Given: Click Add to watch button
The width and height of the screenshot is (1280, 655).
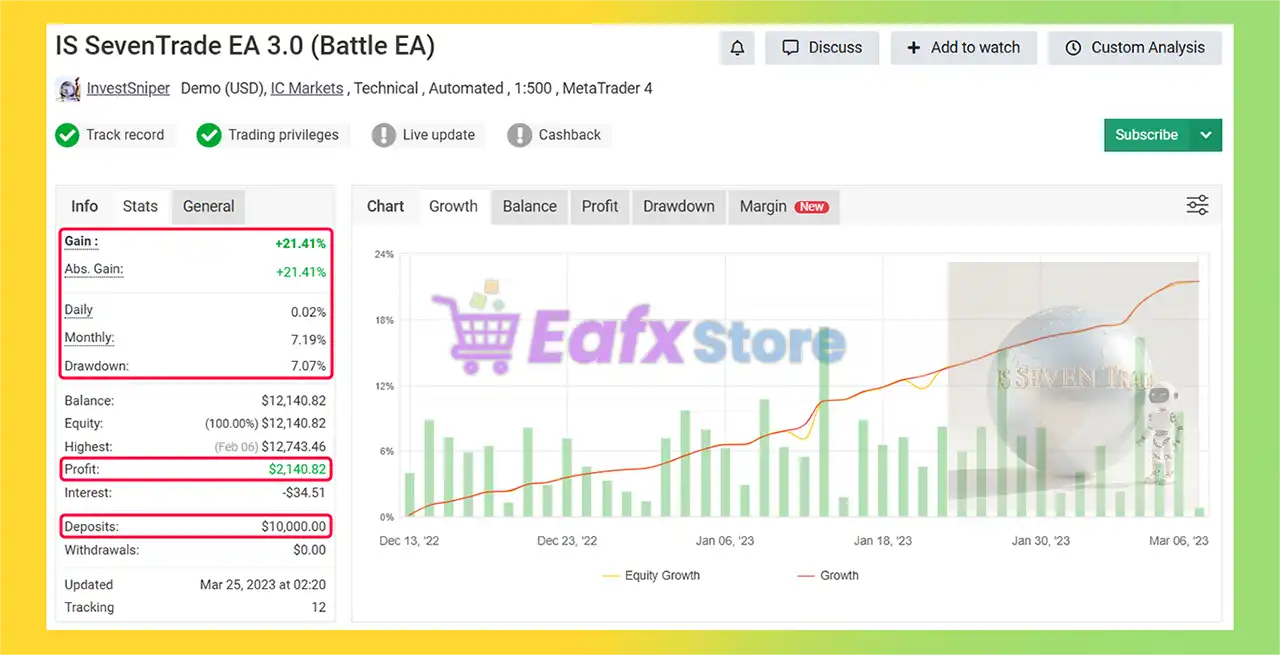Looking at the screenshot, I should pos(964,48).
